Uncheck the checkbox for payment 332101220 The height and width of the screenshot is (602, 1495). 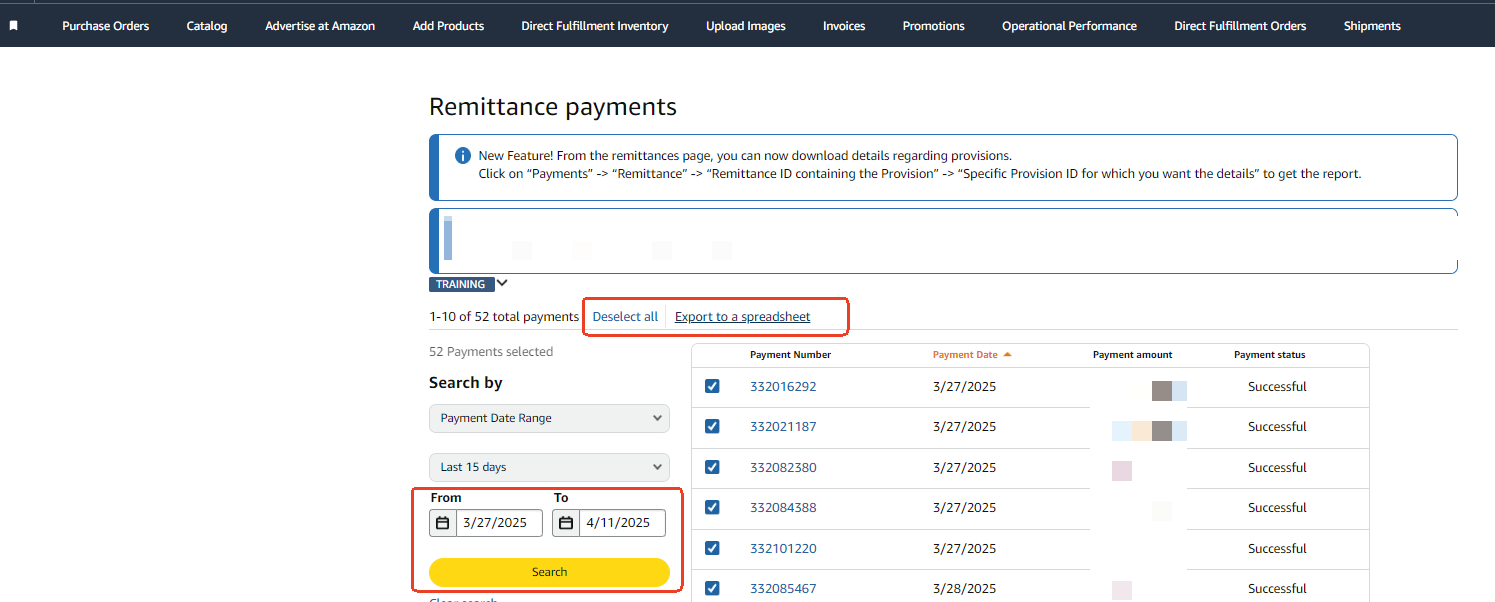click(x=712, y=548)
